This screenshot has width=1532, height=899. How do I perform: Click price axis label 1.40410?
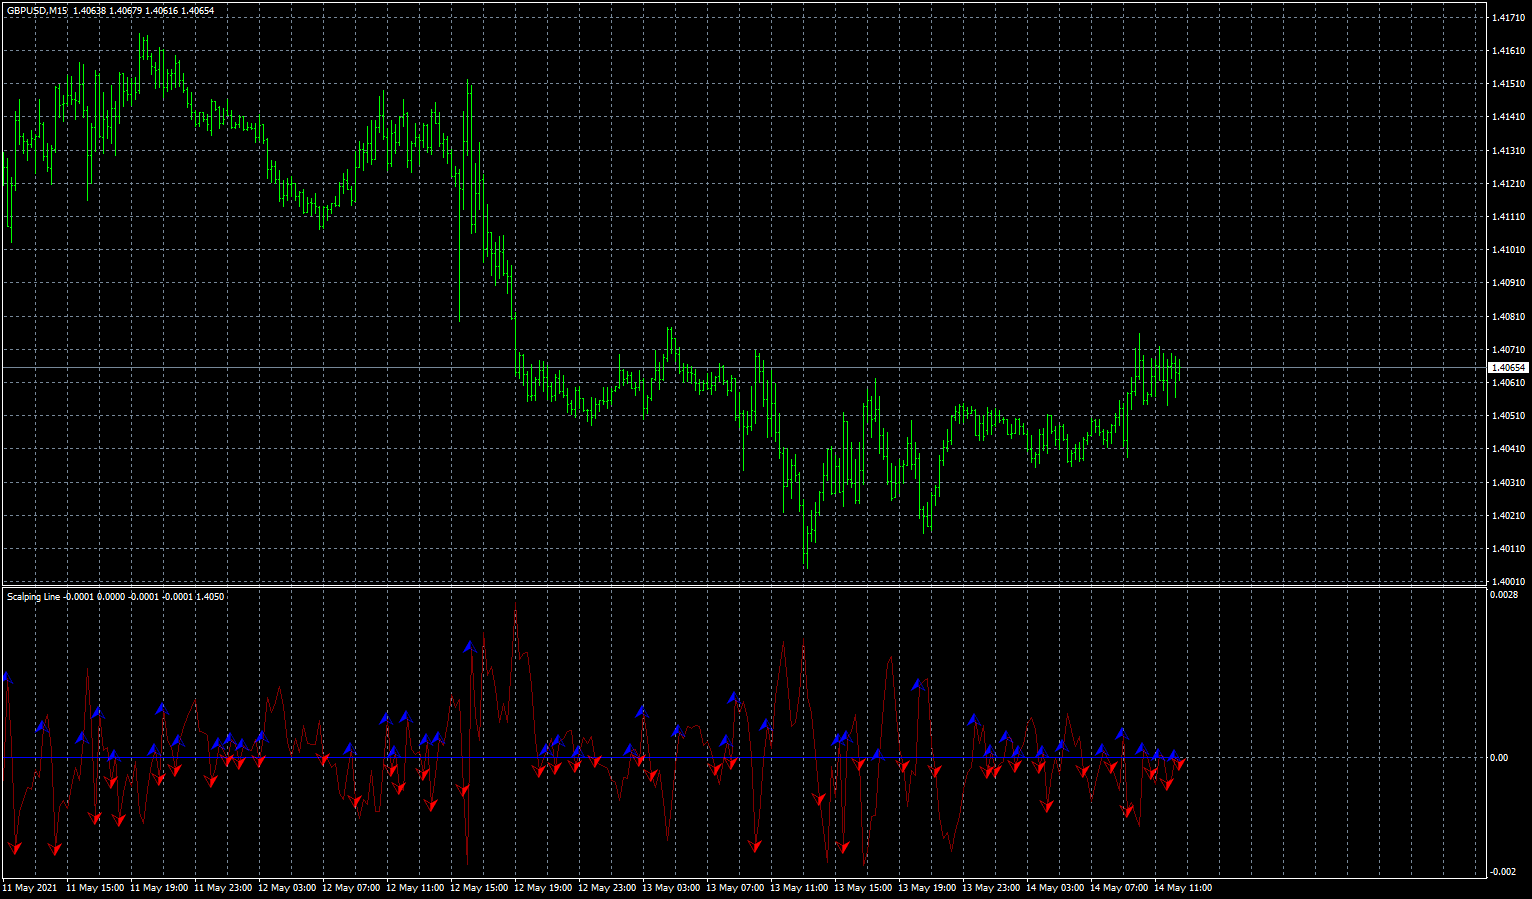click(1508, 449)
